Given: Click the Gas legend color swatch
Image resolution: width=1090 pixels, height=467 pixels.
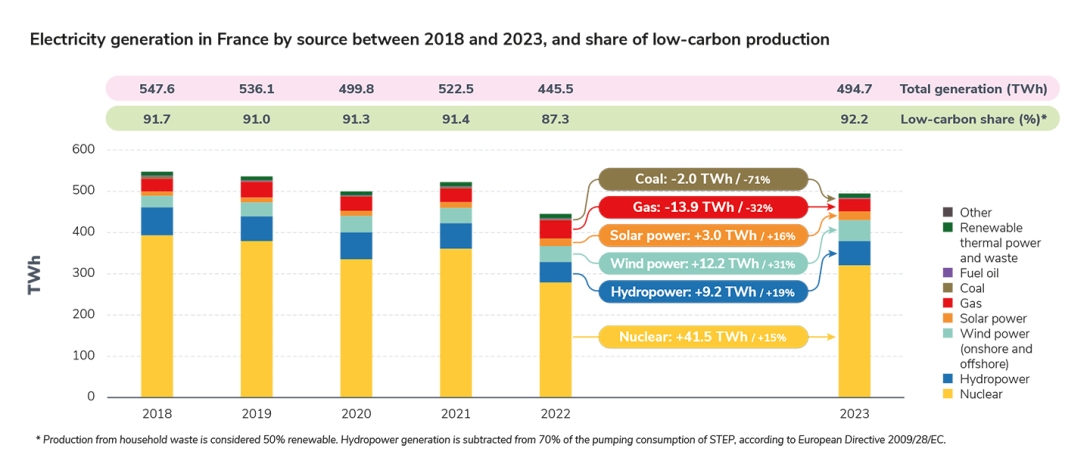Looking at the screenshot, I should [x=947, y=304].
